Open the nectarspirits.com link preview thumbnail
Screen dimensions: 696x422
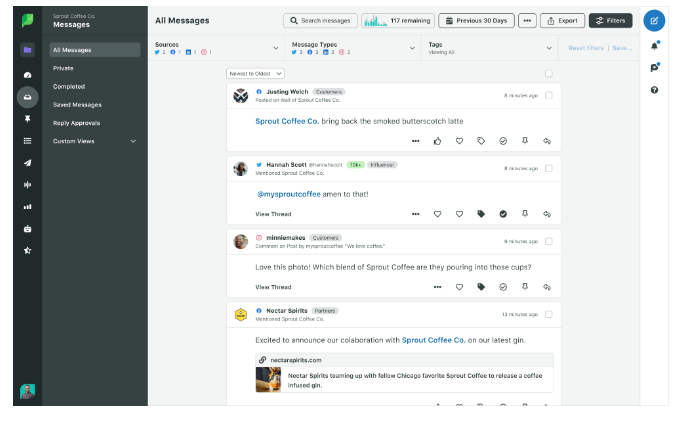[268, 379]
